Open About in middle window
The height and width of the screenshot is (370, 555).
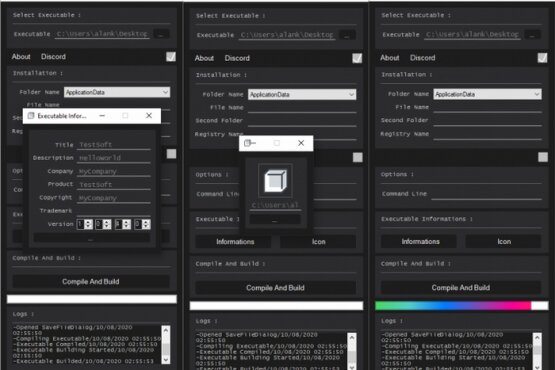pos(204,58)
